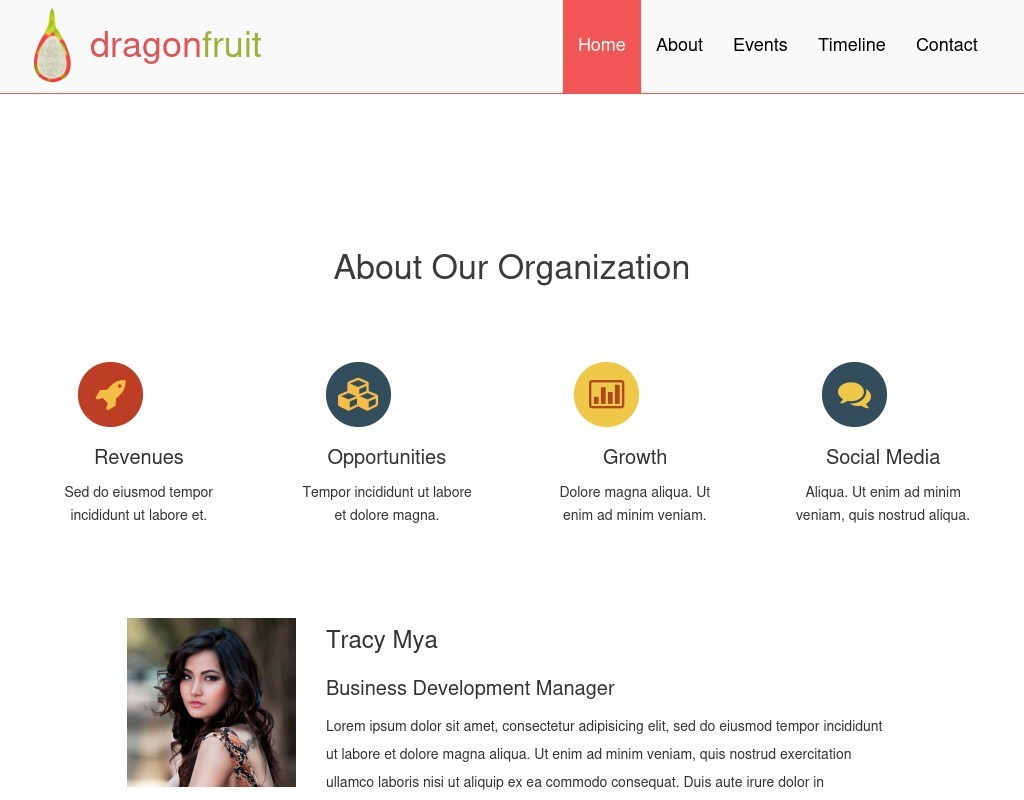Click the About Our Organization title

[x=512, y=268]
